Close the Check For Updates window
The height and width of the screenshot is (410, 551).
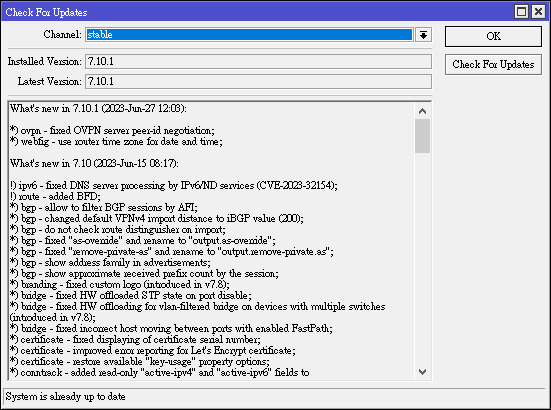(538, 12)
